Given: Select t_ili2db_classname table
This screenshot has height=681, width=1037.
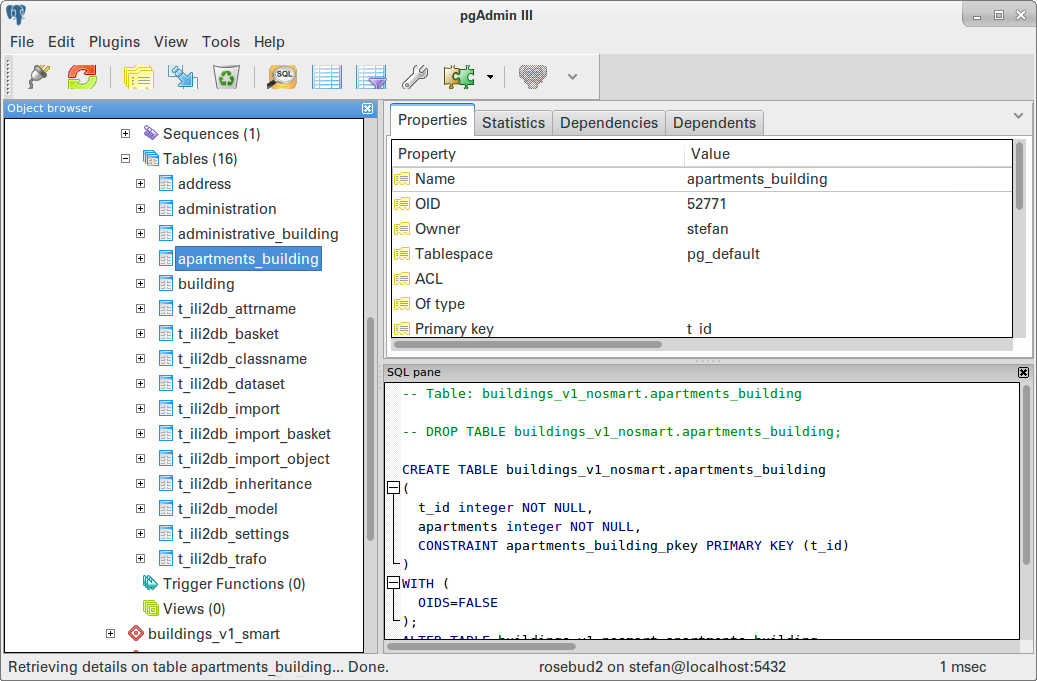Looking at the screenshot, I should 242,359.
